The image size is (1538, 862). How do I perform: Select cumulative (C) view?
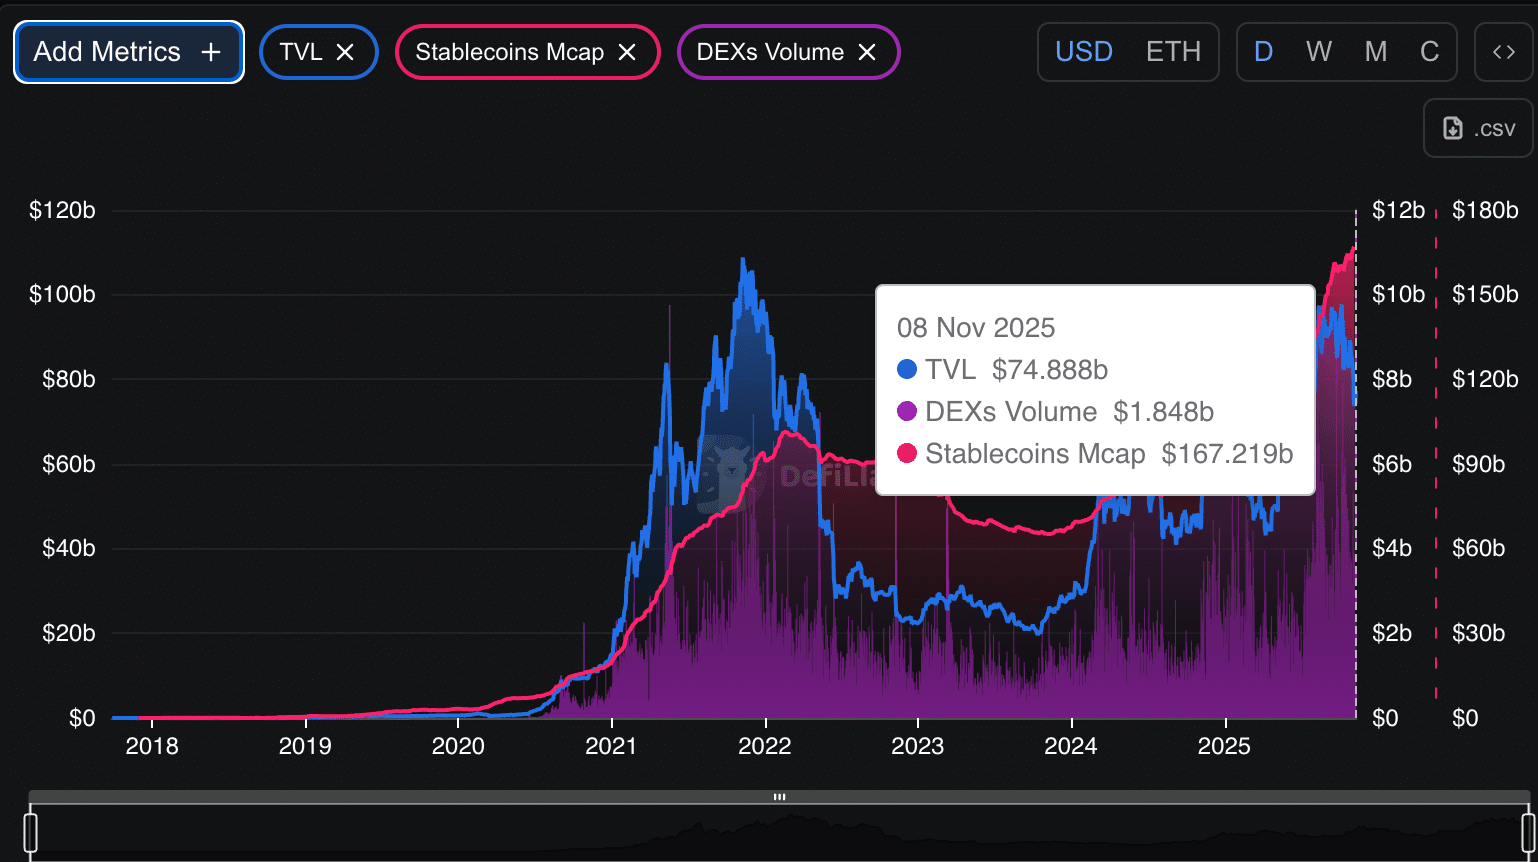pos(1430,52)
